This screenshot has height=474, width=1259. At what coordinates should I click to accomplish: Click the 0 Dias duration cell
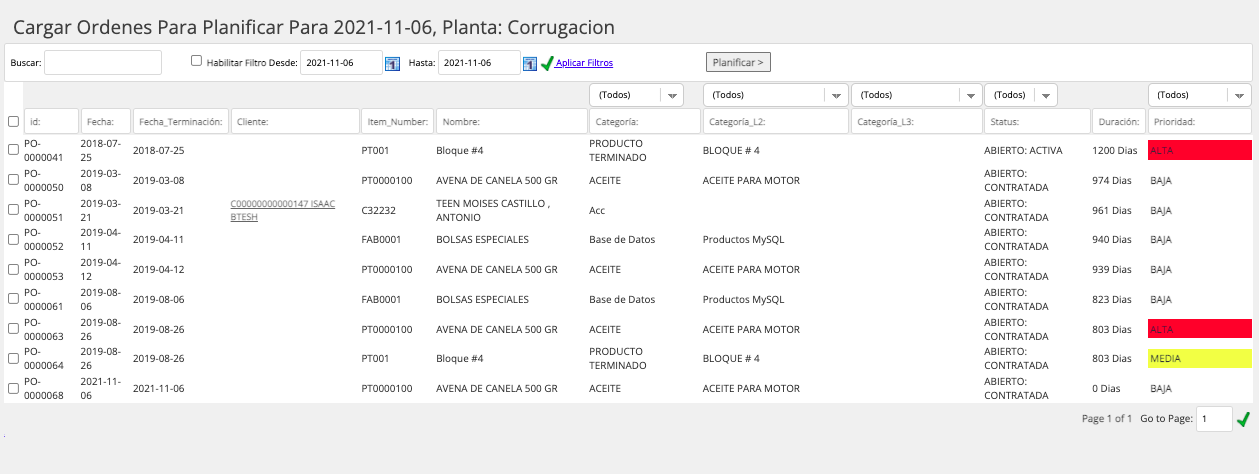pyautogui.click(x=1108, y=388)
